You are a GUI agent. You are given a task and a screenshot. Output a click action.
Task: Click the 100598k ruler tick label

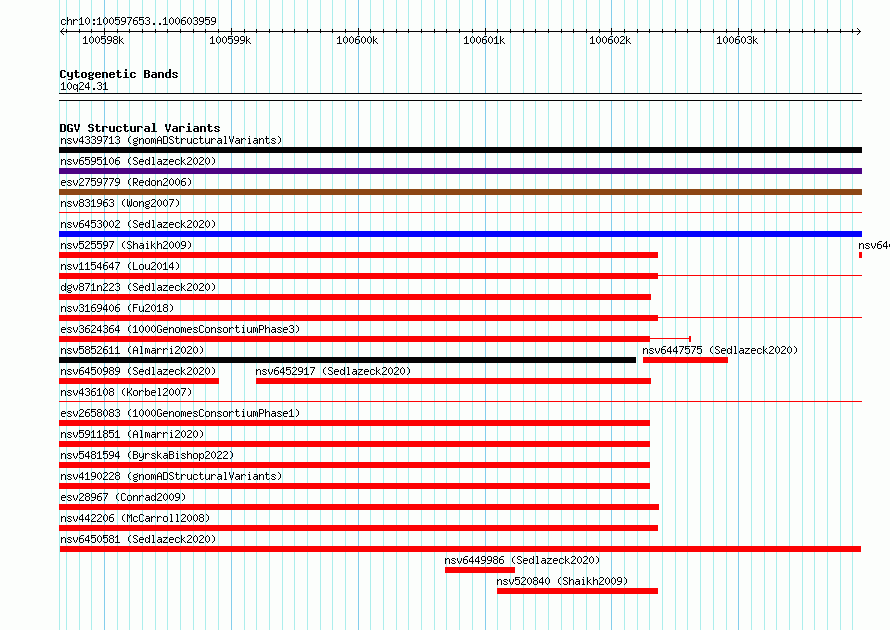(103, 40)
